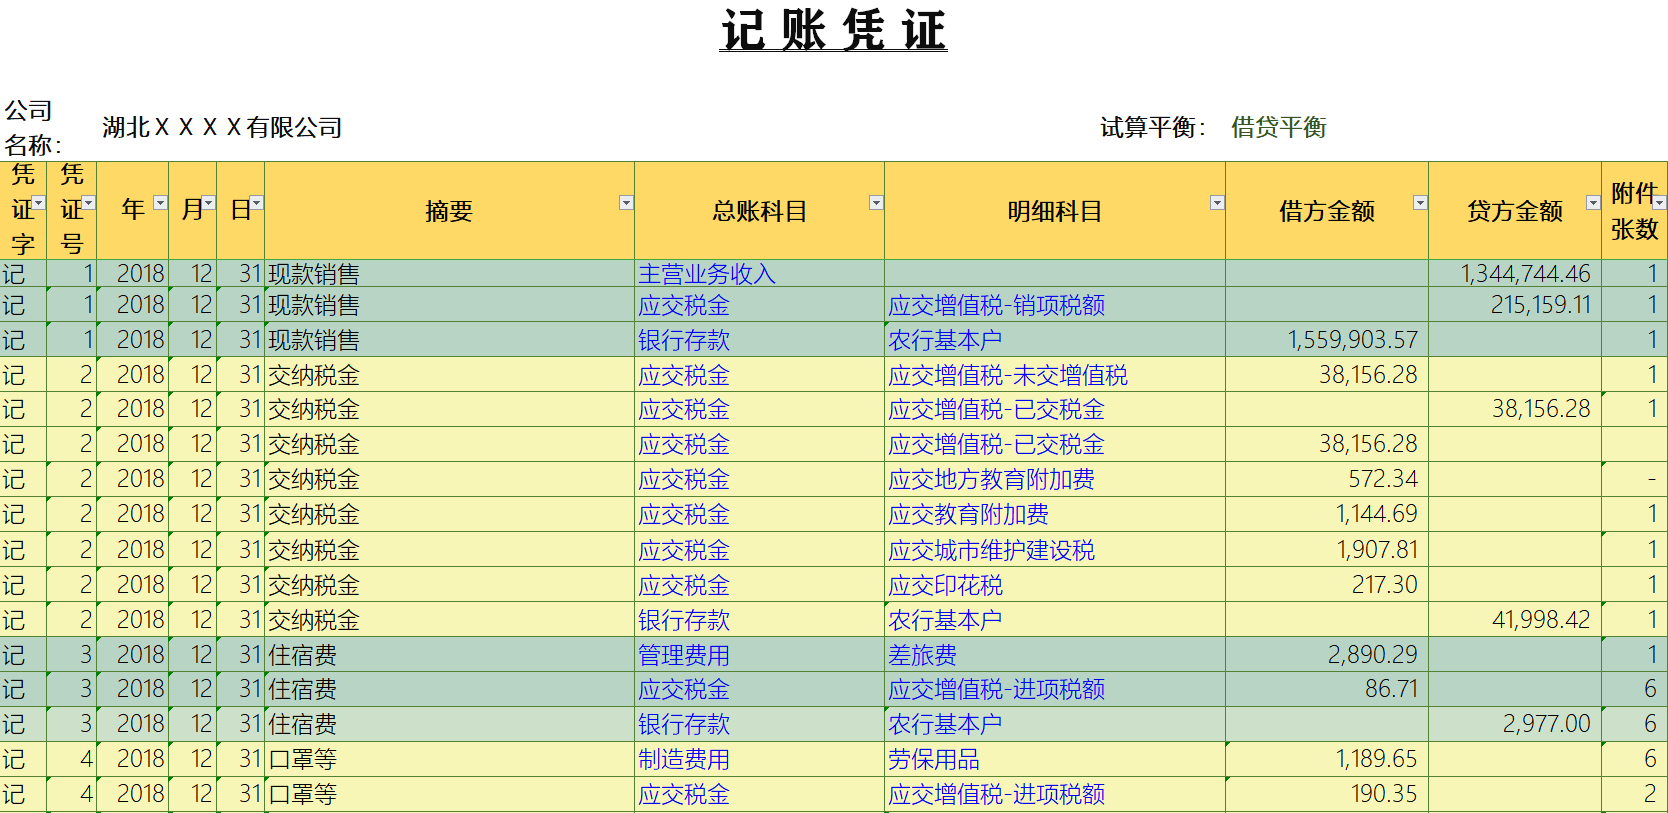Select debit amount 217.30
This screenshot has height=813, width=1668.
coord(1384,585)
